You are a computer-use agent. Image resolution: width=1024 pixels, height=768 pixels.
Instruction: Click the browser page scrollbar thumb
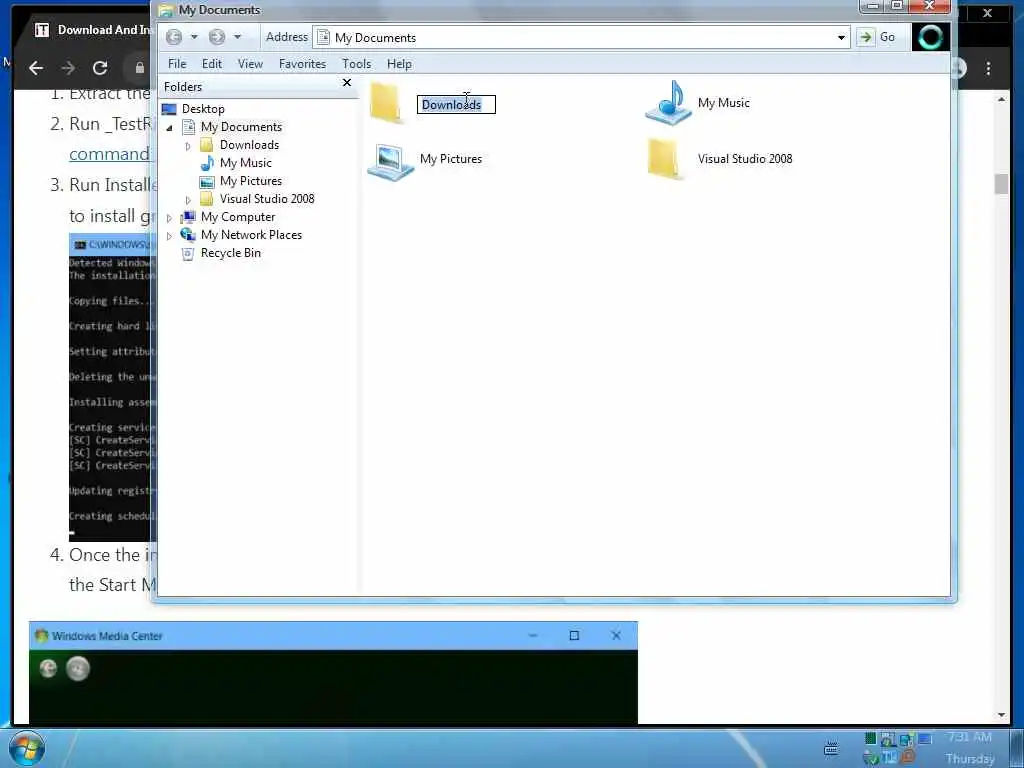(x=1002, y=184)
